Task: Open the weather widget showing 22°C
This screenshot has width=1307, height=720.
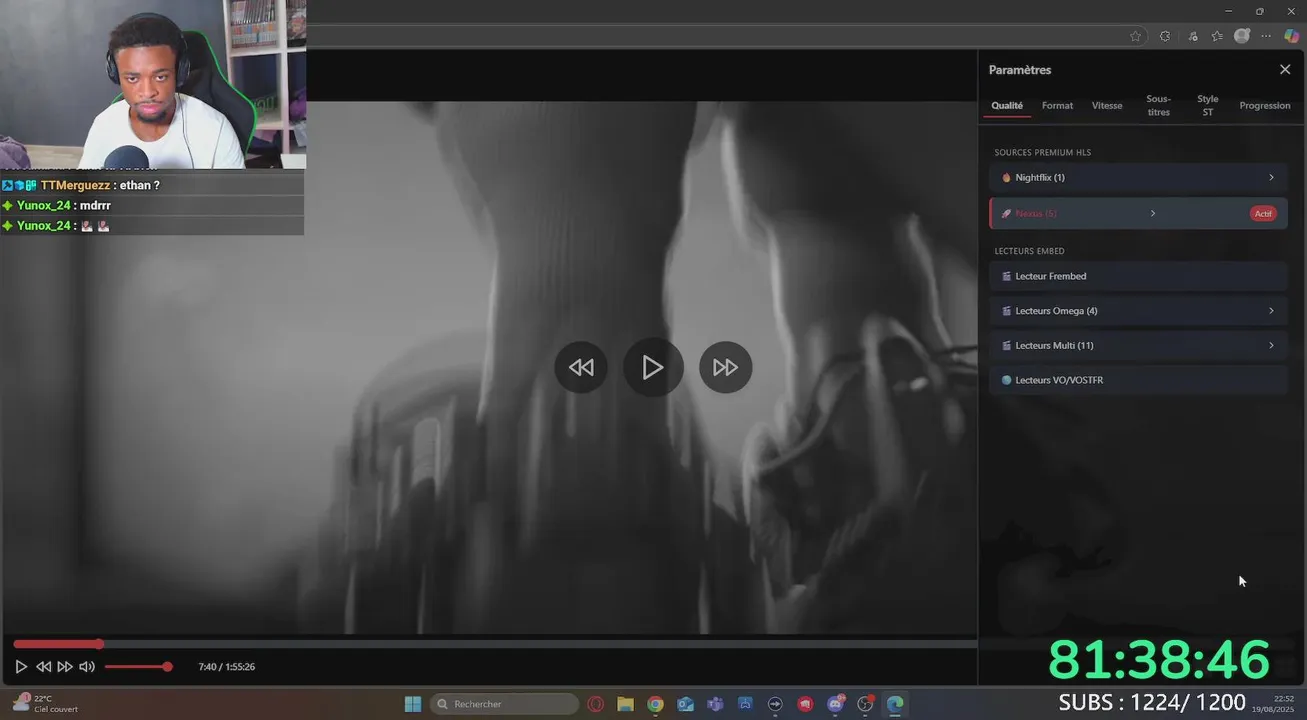Action: pos(45,703)
